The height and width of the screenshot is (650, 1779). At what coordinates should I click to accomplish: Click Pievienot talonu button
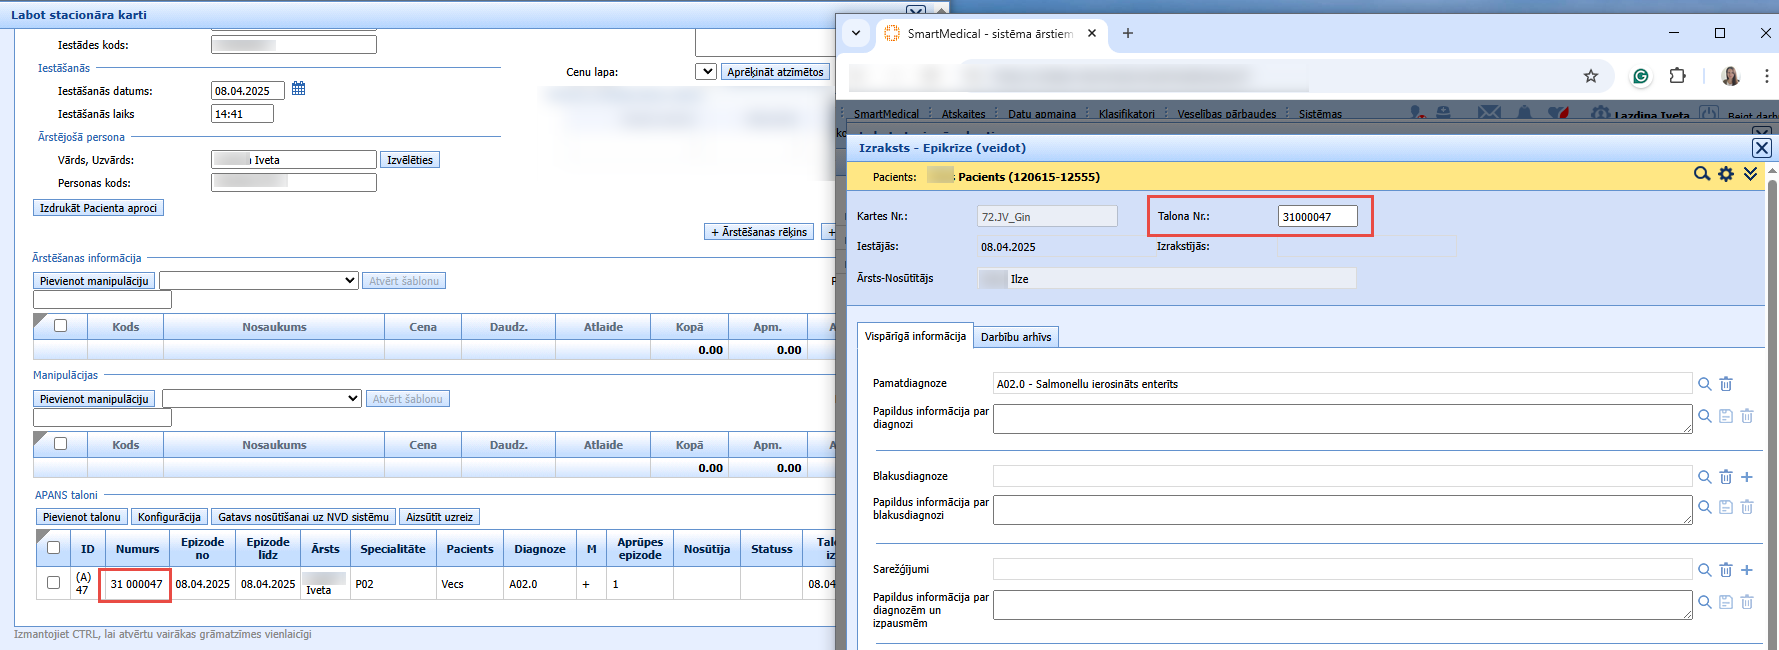(82, 517)
